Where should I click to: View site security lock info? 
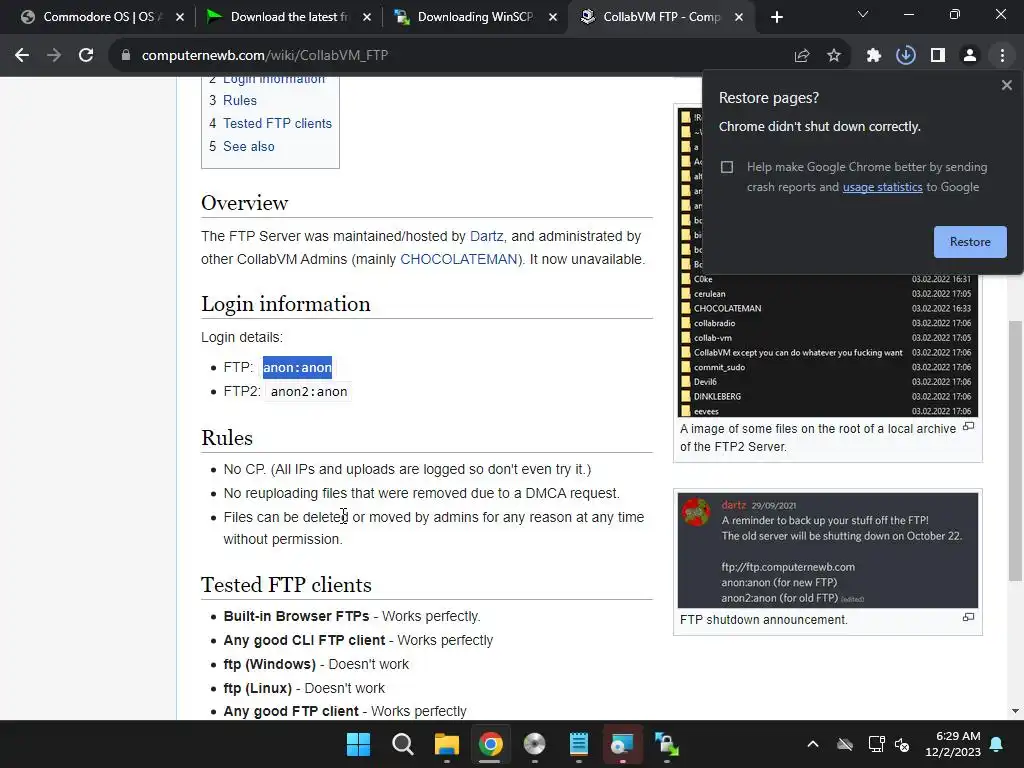(126, 56)
